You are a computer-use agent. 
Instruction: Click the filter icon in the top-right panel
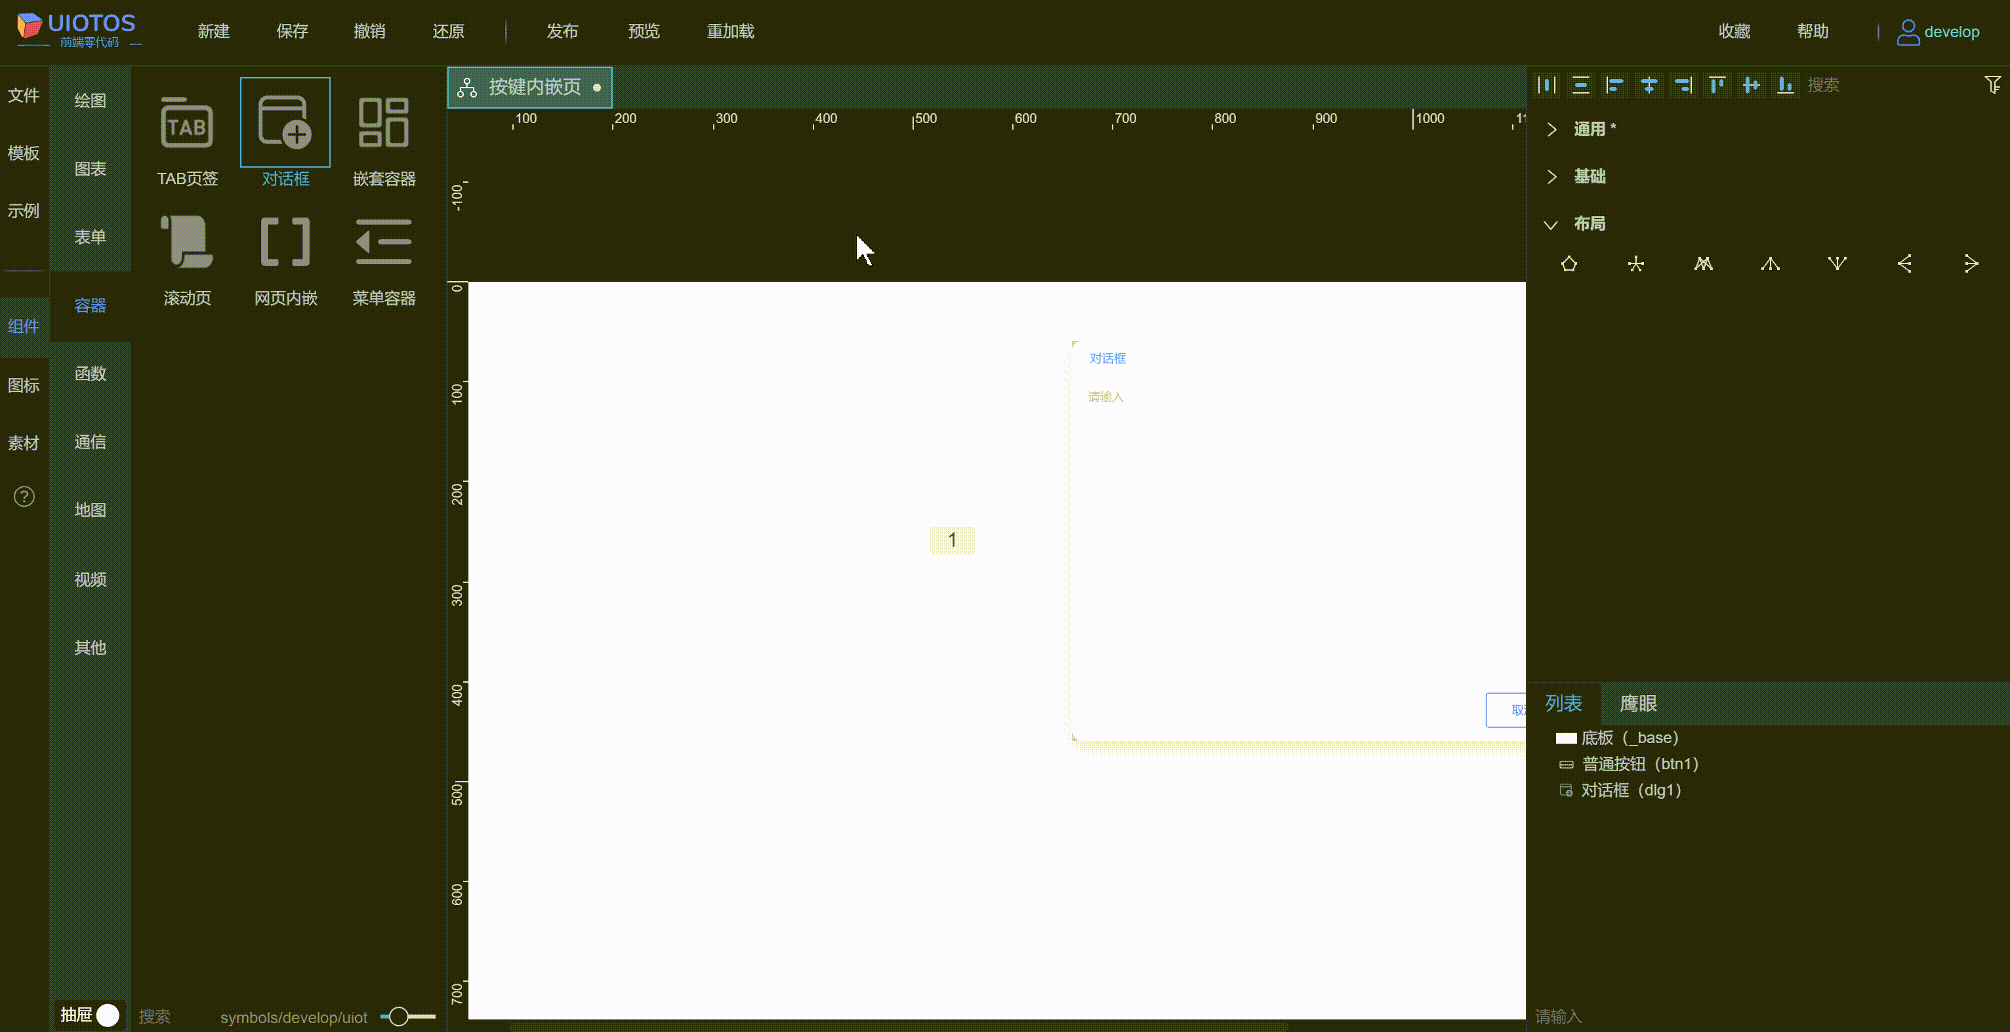1993,85
